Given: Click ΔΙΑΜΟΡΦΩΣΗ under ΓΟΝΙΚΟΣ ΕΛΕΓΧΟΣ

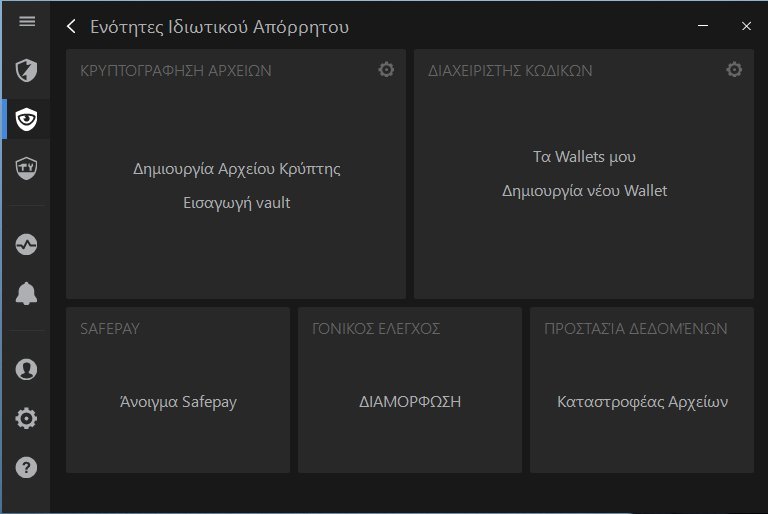Looking at the screenshot, I should 410,402.
